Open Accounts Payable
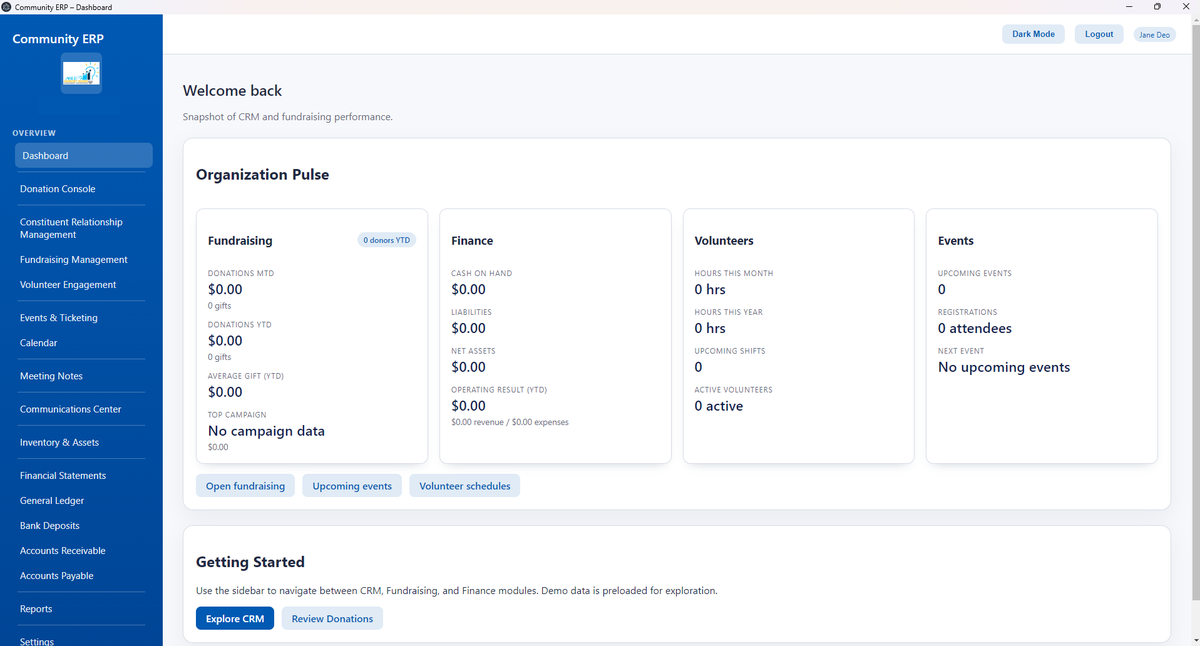This screenshot has height=646, width=1200. coord(57,576)
